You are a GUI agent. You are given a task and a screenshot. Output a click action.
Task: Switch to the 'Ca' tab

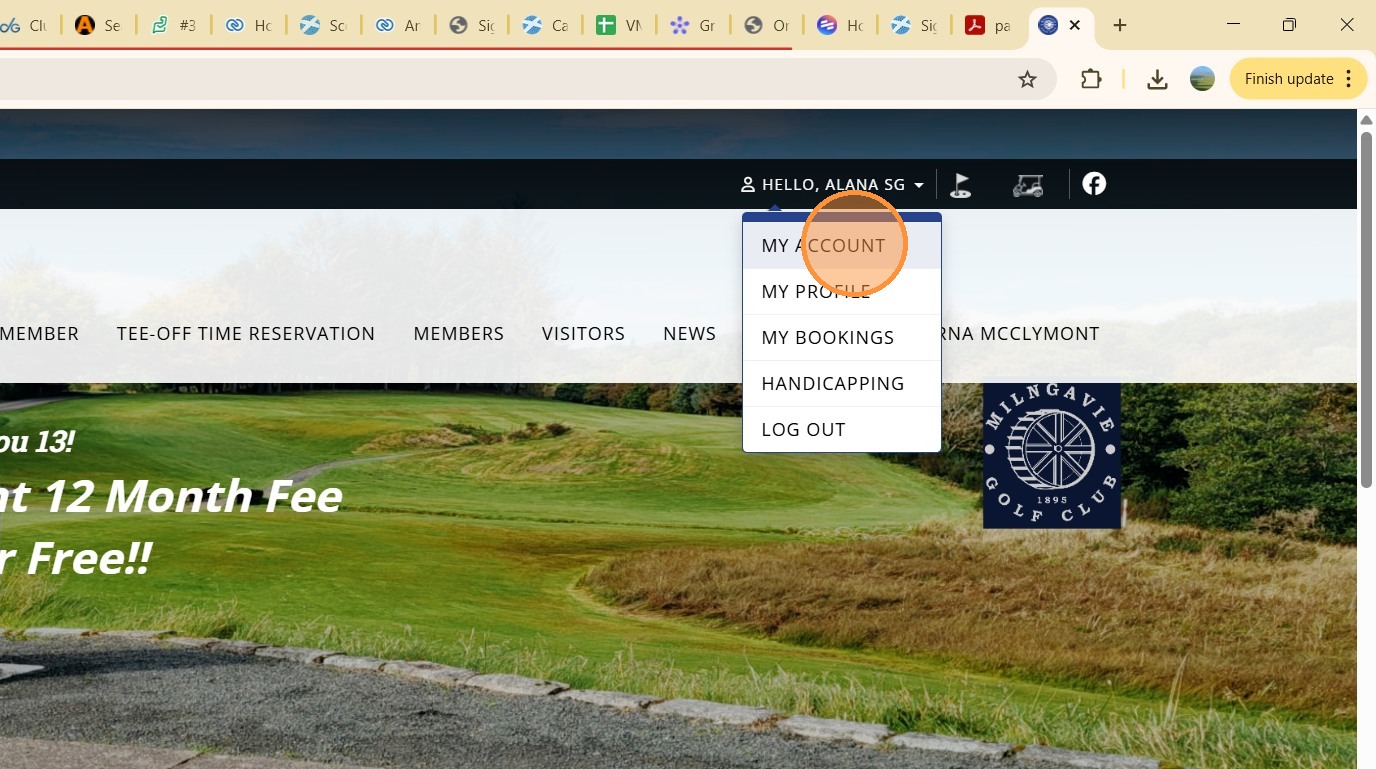546,26
